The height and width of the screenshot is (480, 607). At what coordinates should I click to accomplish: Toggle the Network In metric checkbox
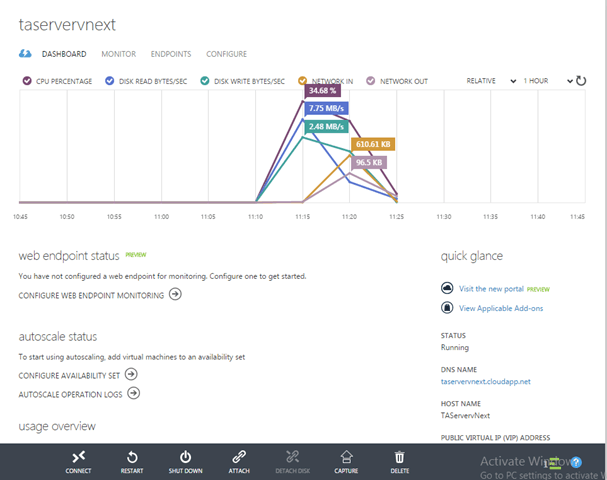point(302,81)
